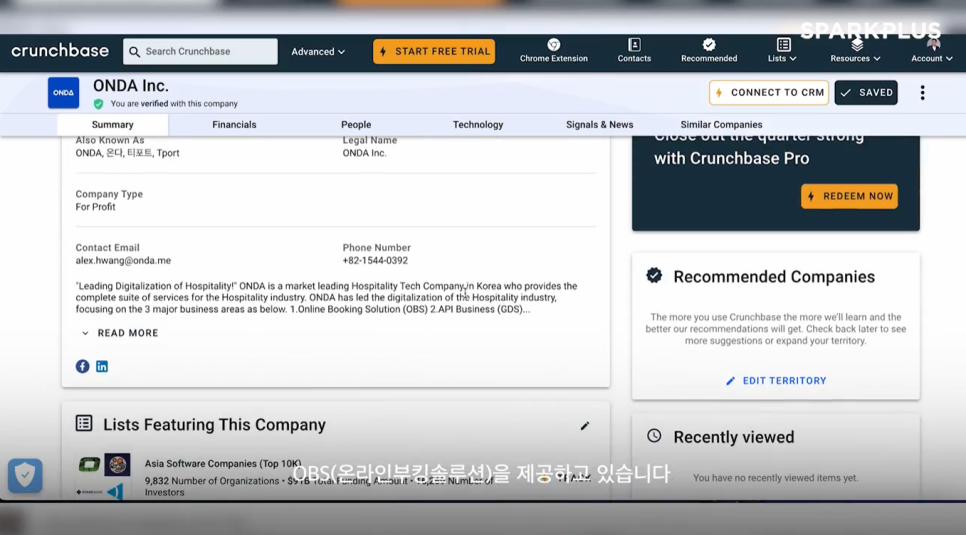
Task: Switch to the Summary tab
Action: point(113,125)
